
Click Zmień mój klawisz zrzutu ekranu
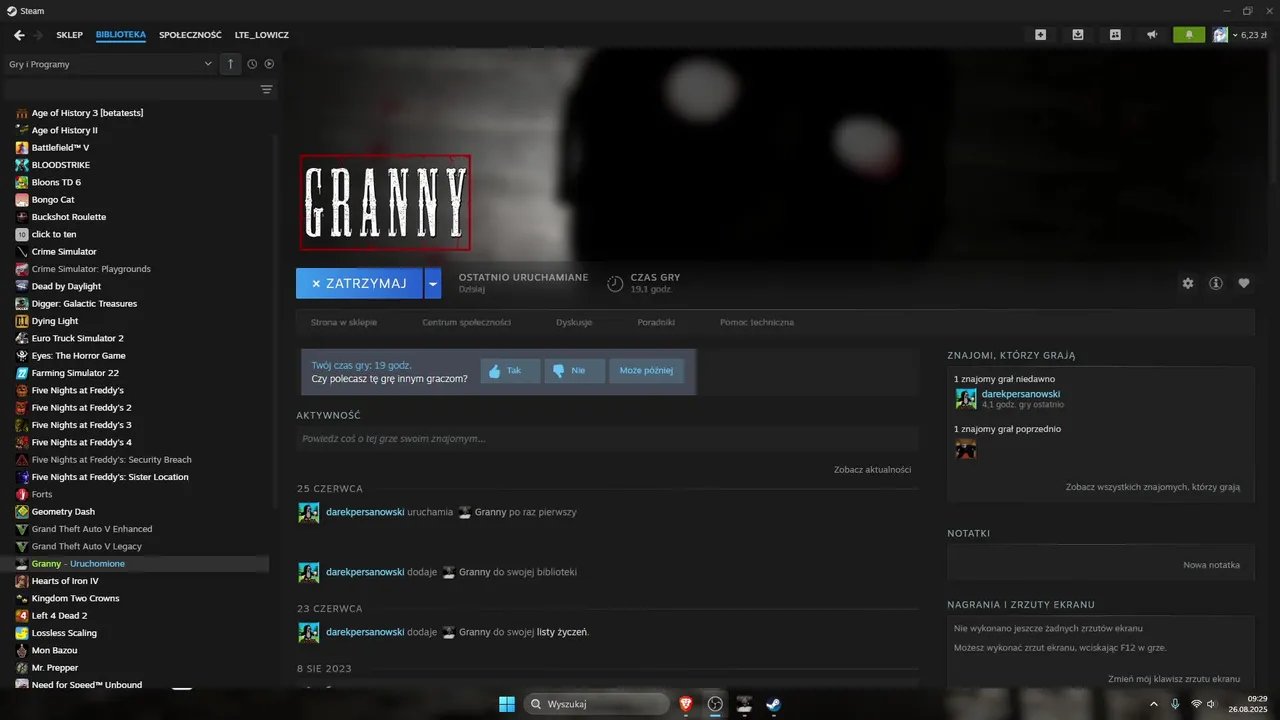pyautogui.click(x=1174, y=679)
